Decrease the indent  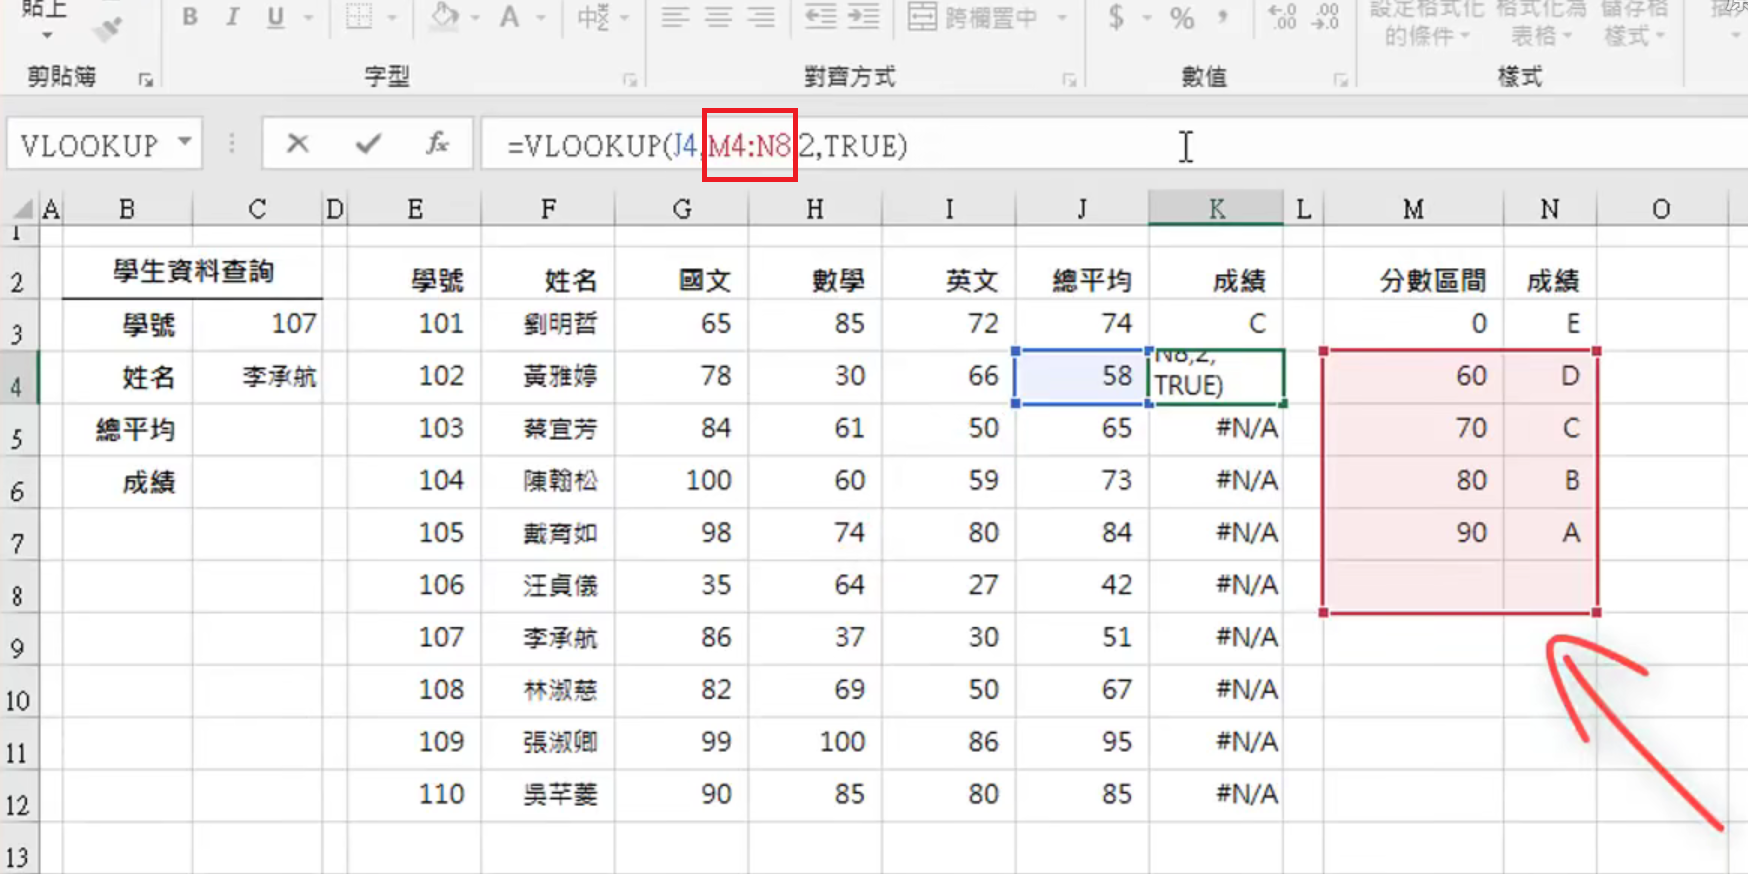pyautogui.click(x=821, y=17)
